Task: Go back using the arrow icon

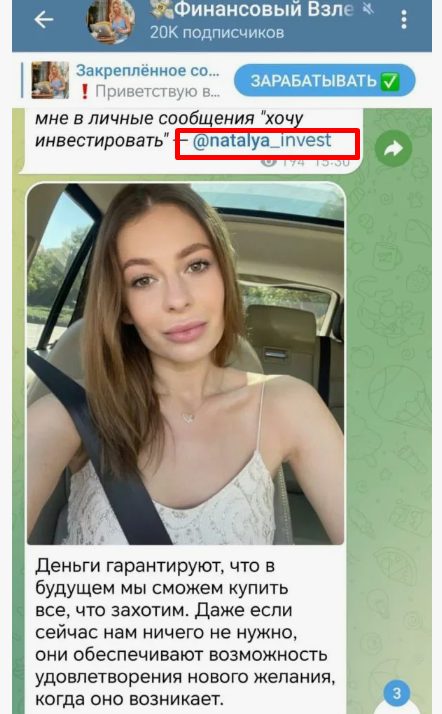Action: tap(44, 20)
